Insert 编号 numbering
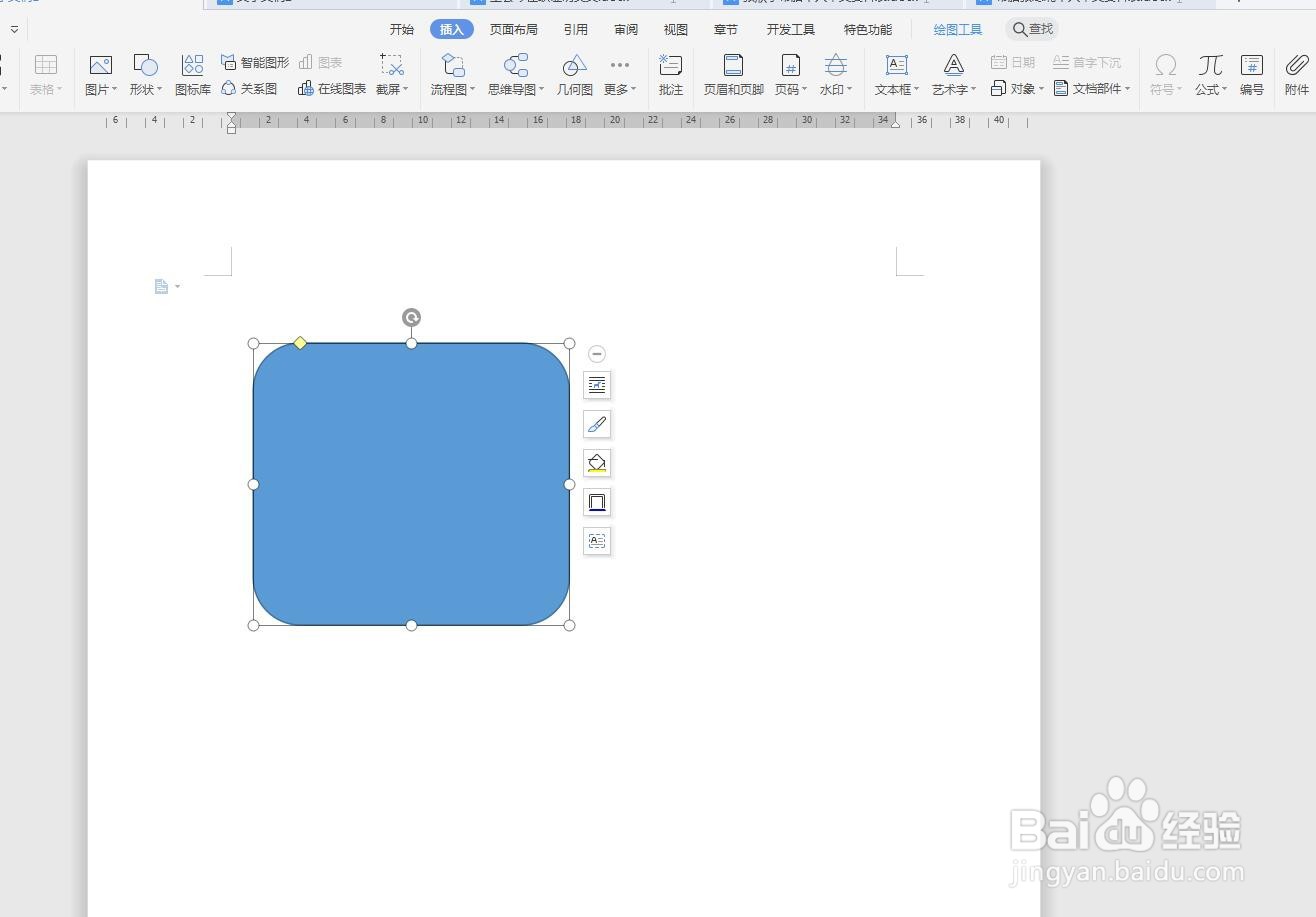This screenshot has width=1316, height=917. click(x=1251, y=75)
